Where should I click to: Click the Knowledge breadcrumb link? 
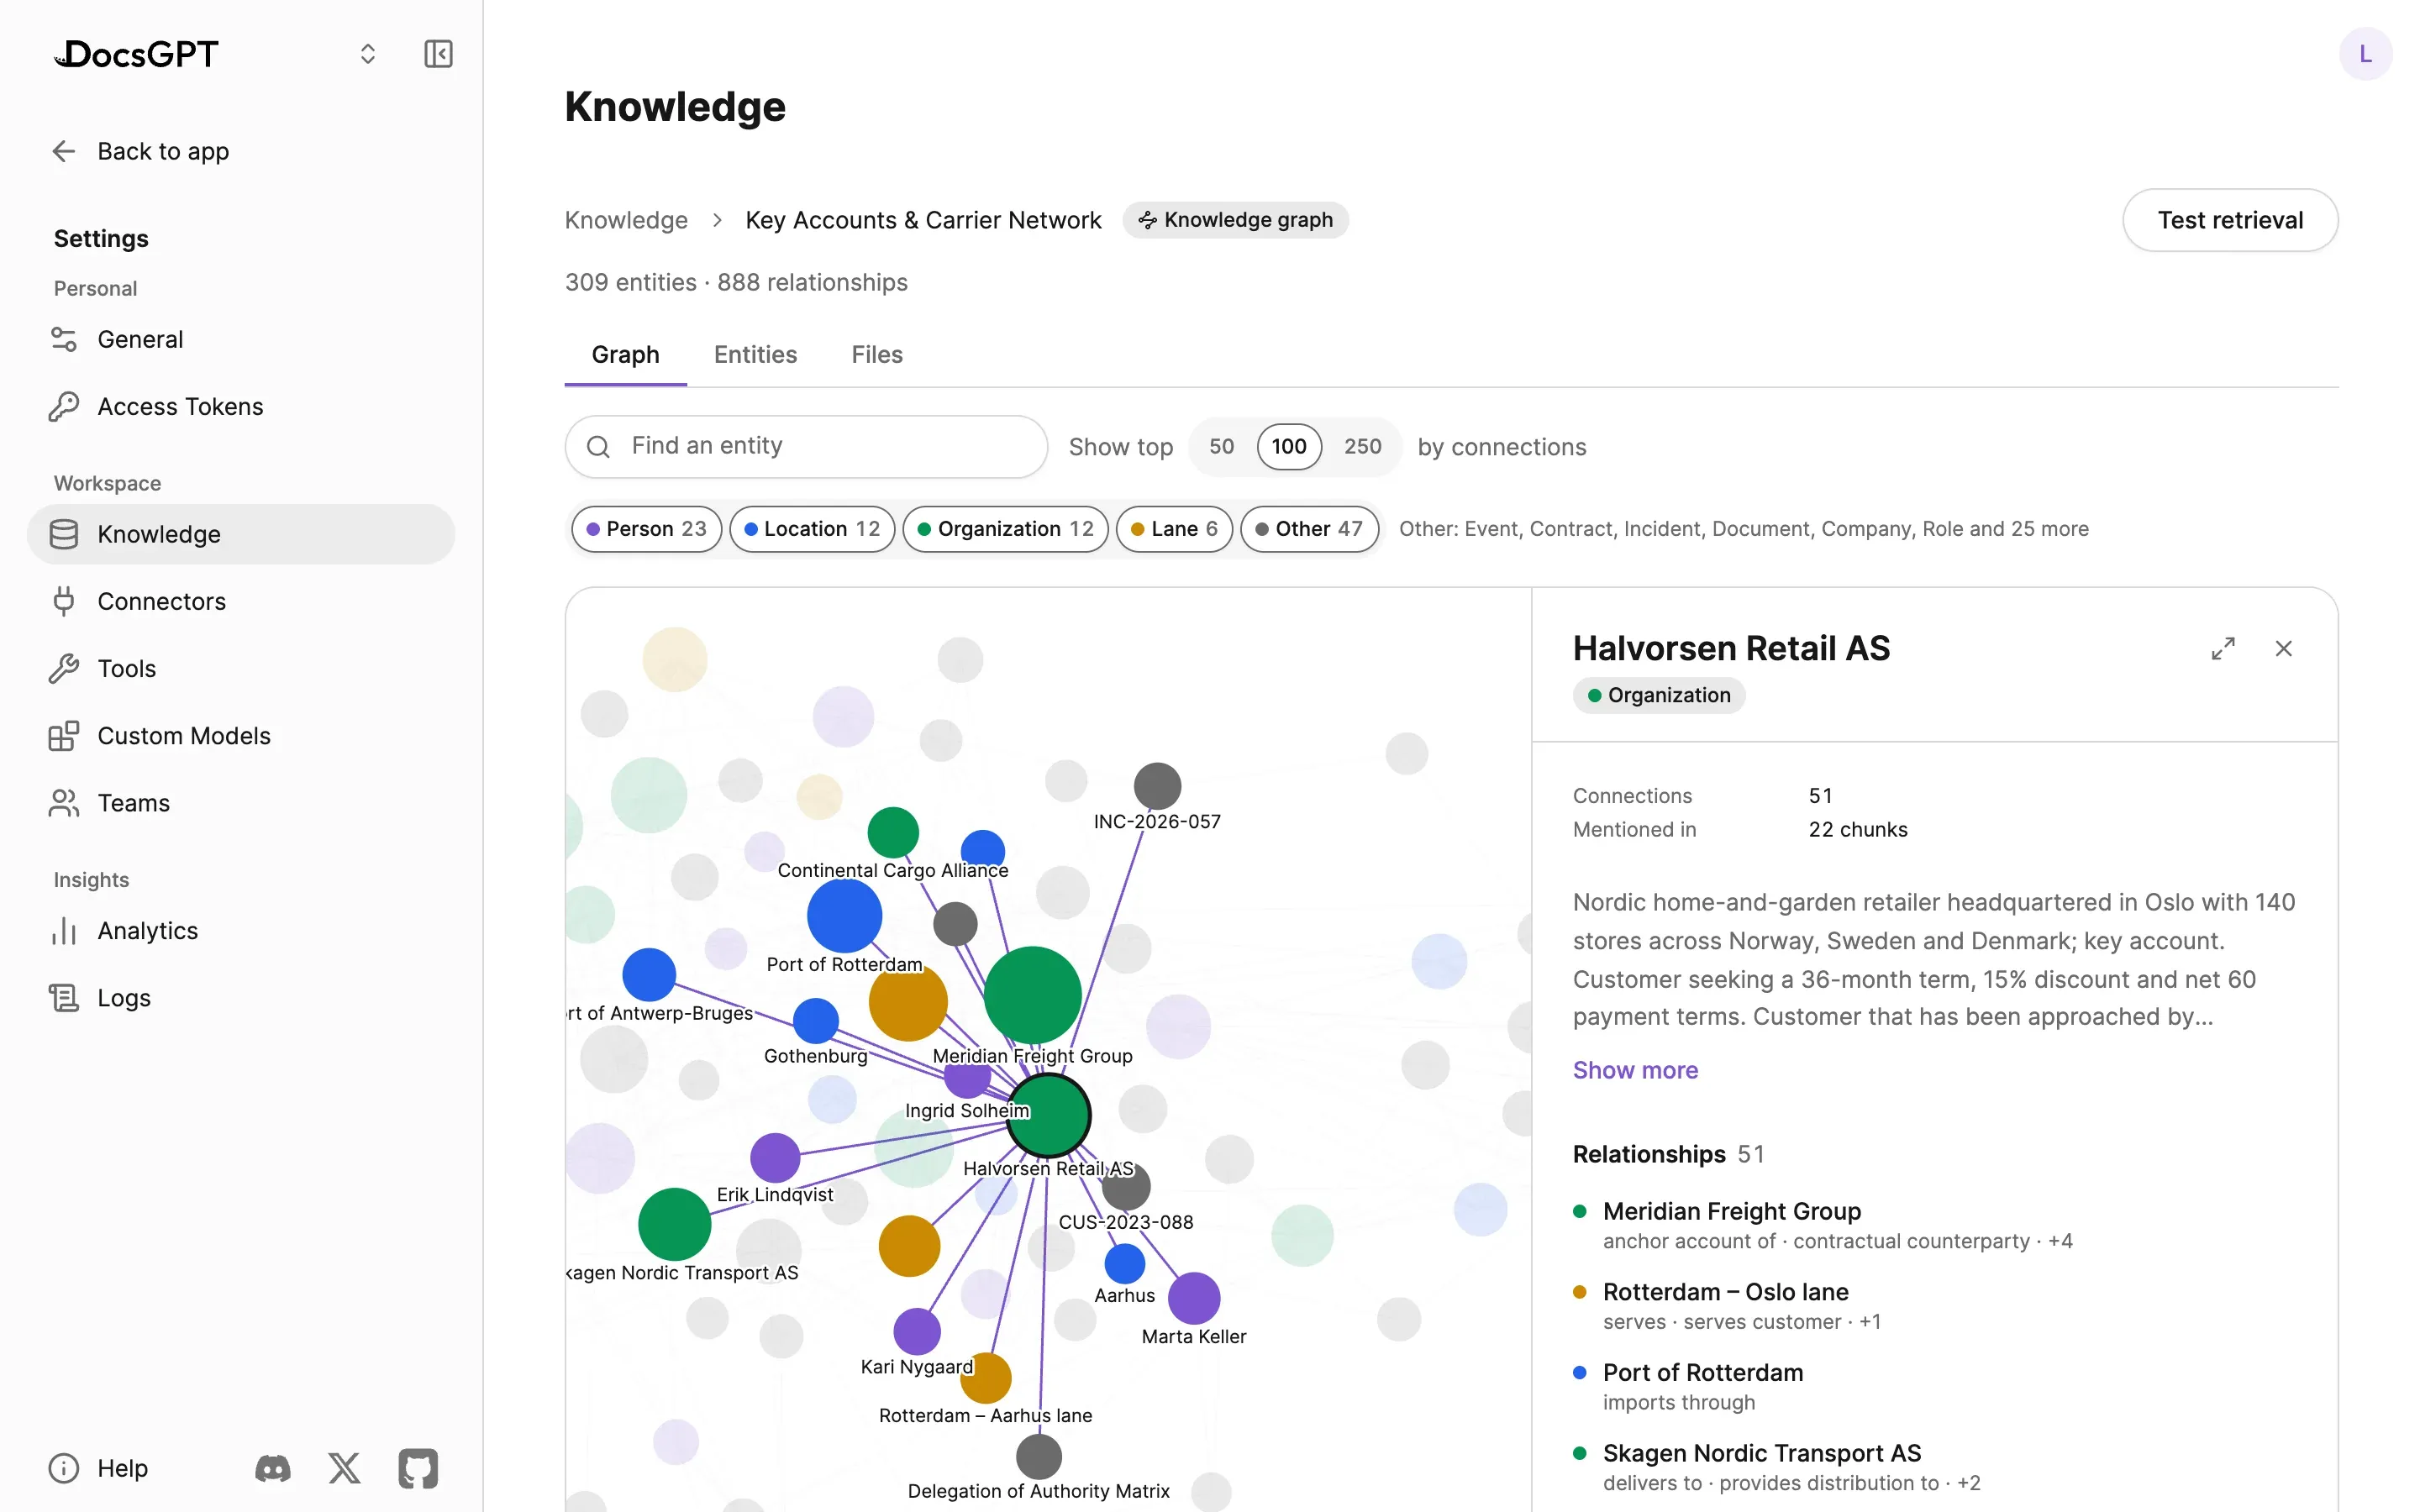point(626,220)
